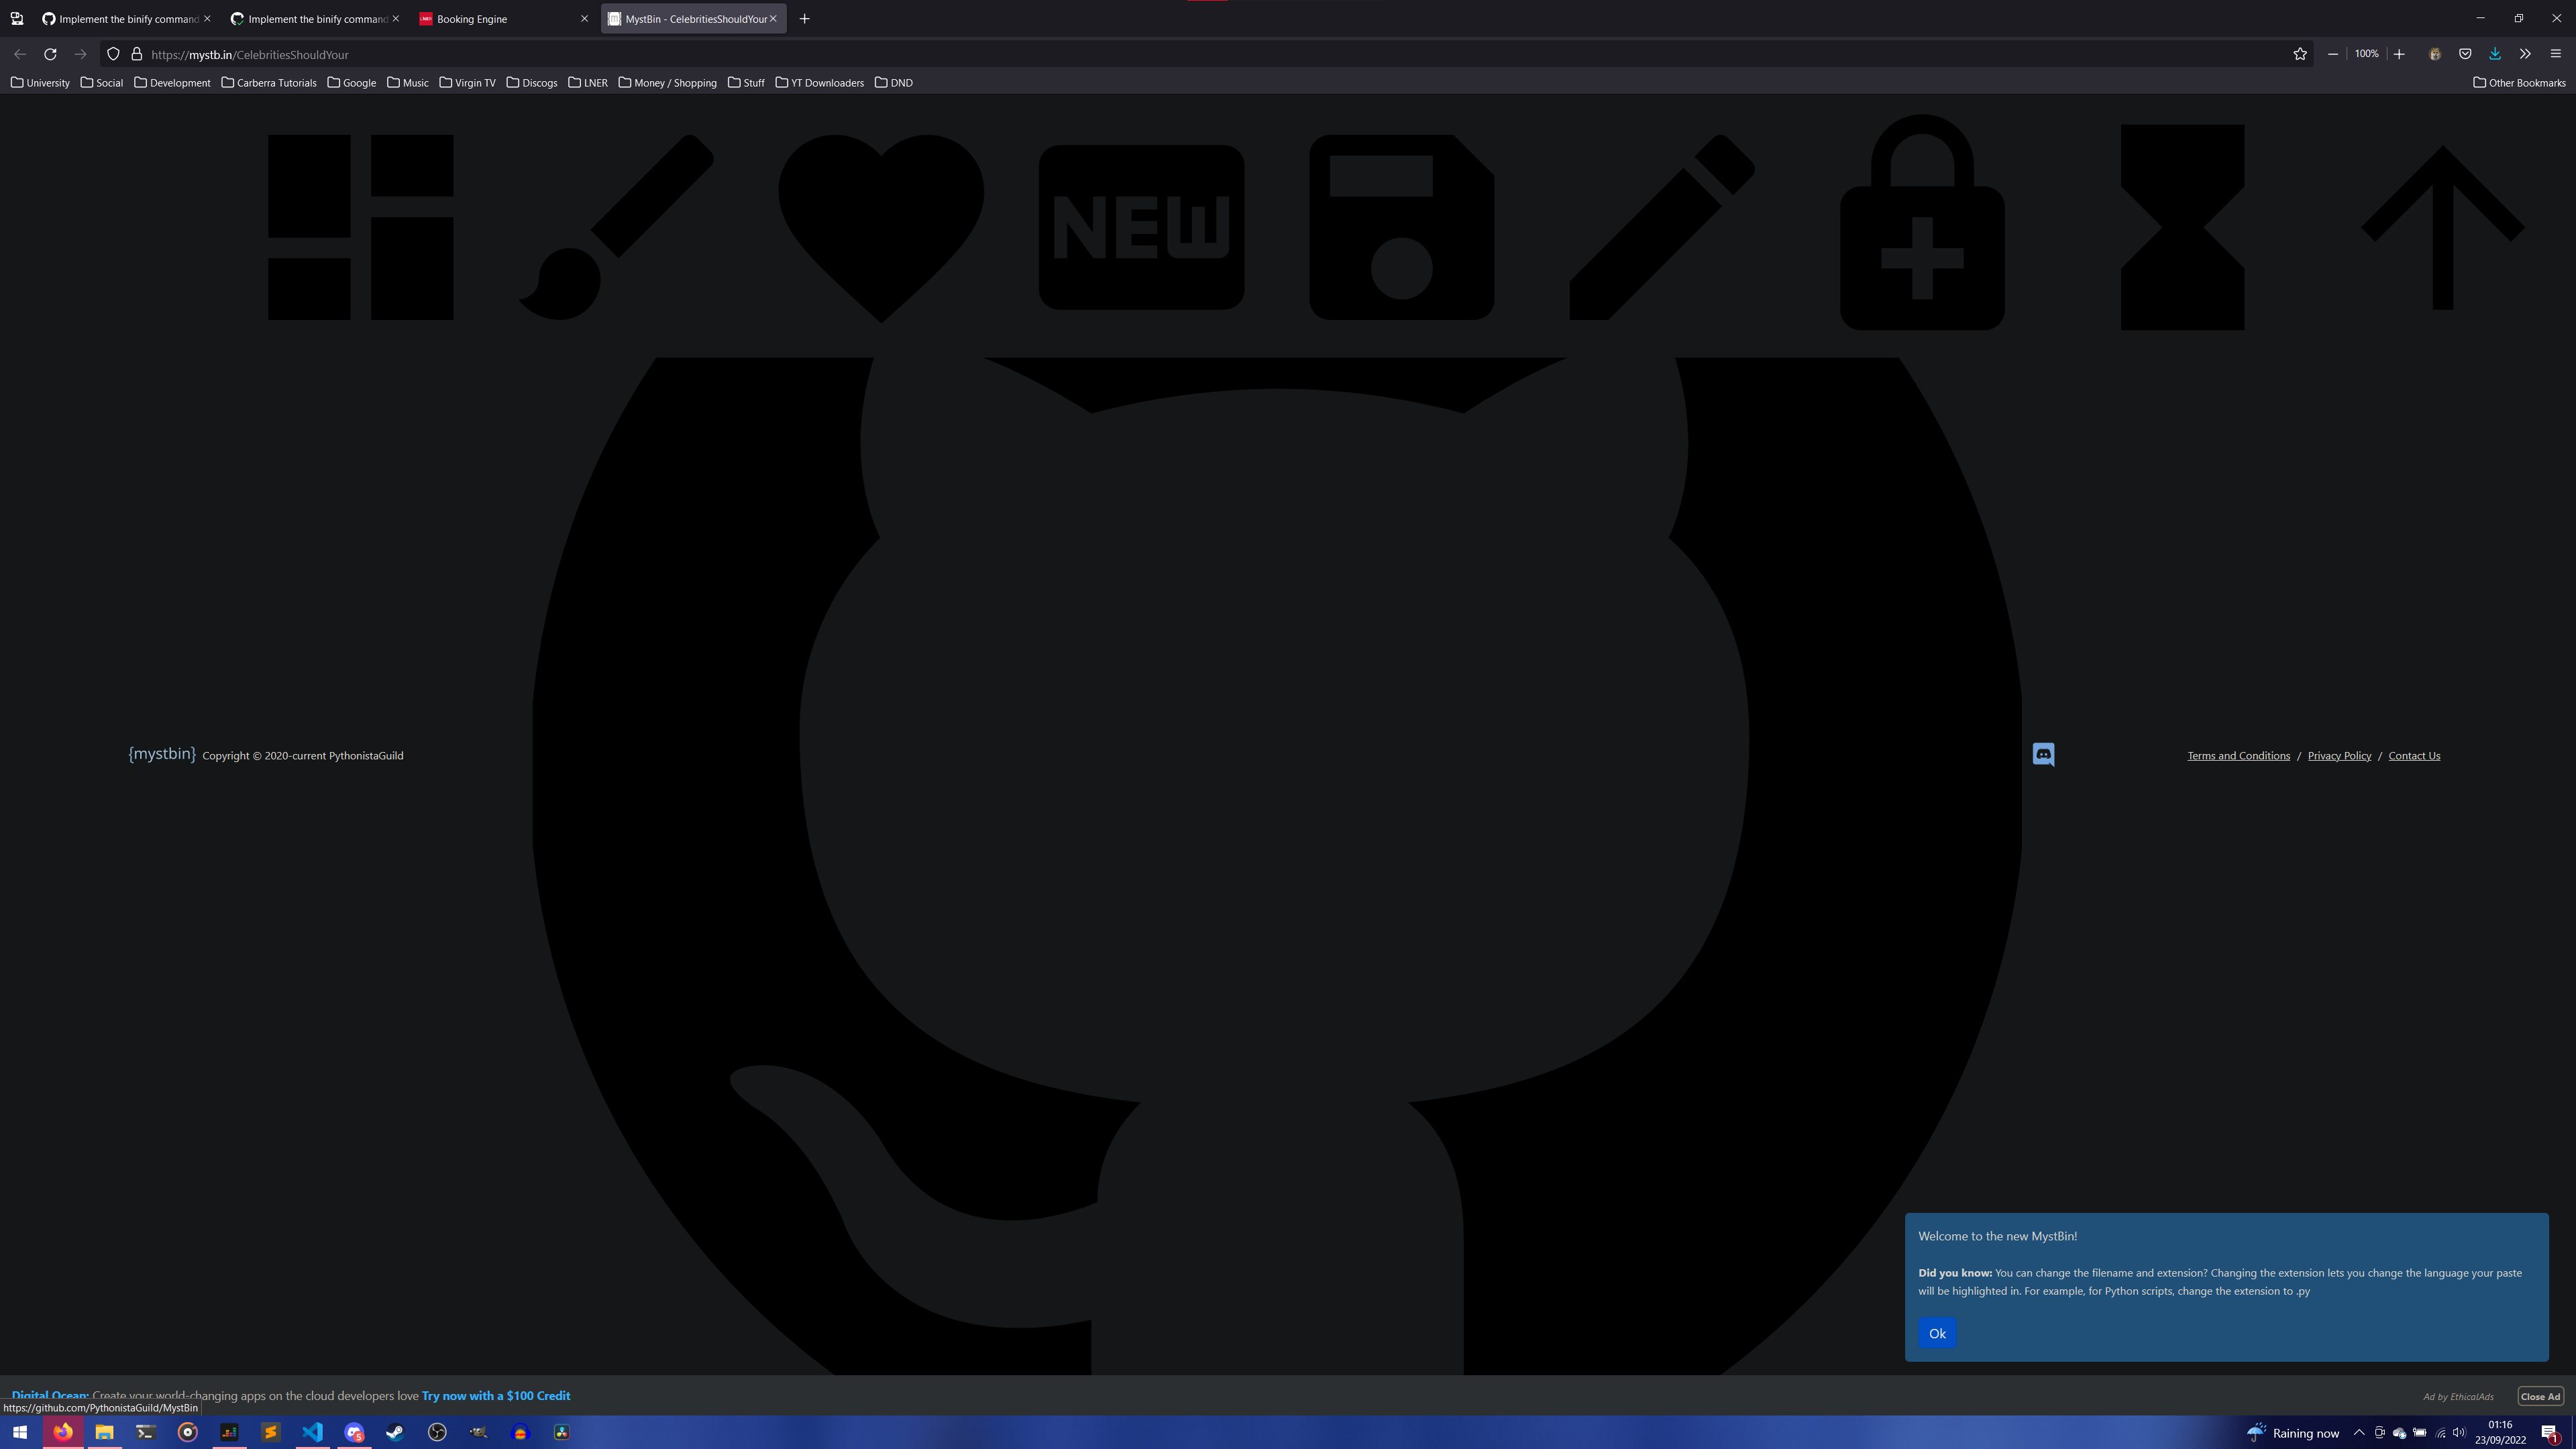The height and width of the screenshot is (1449, 2576).
Task: Click the padlock password icon
Action: pos(1921,230)
